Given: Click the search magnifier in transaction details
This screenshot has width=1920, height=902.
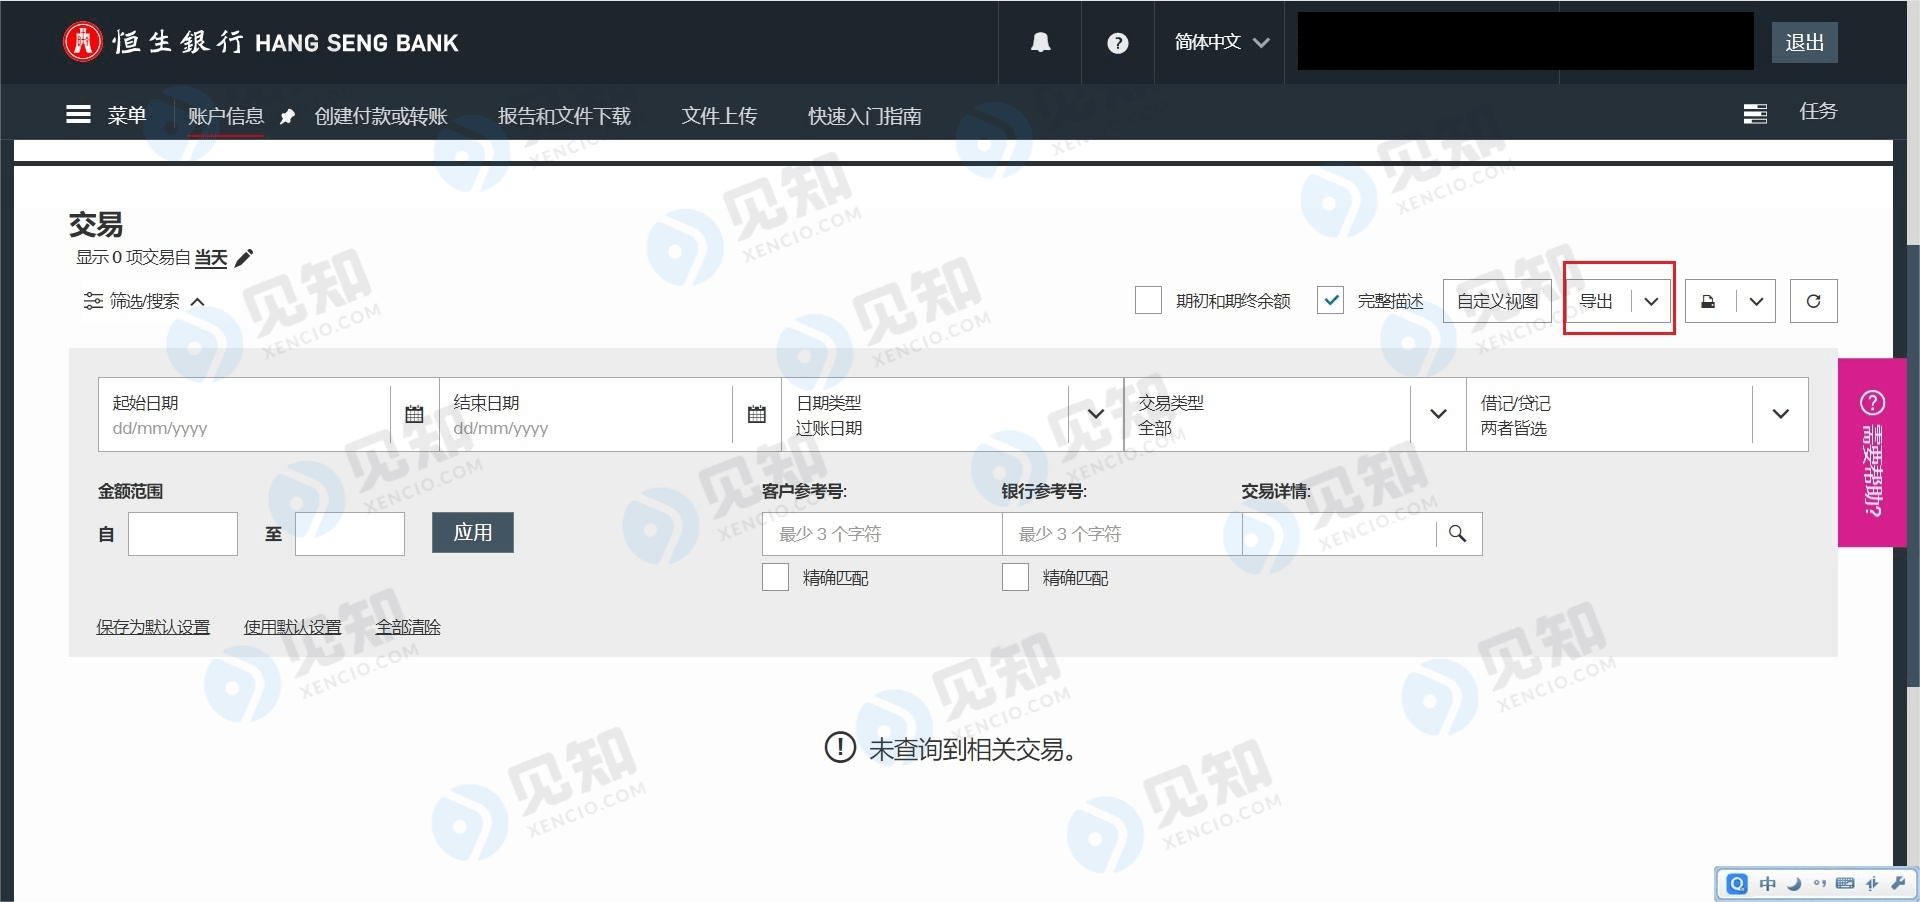Looking at the screenshot, I should (1458, 534).
